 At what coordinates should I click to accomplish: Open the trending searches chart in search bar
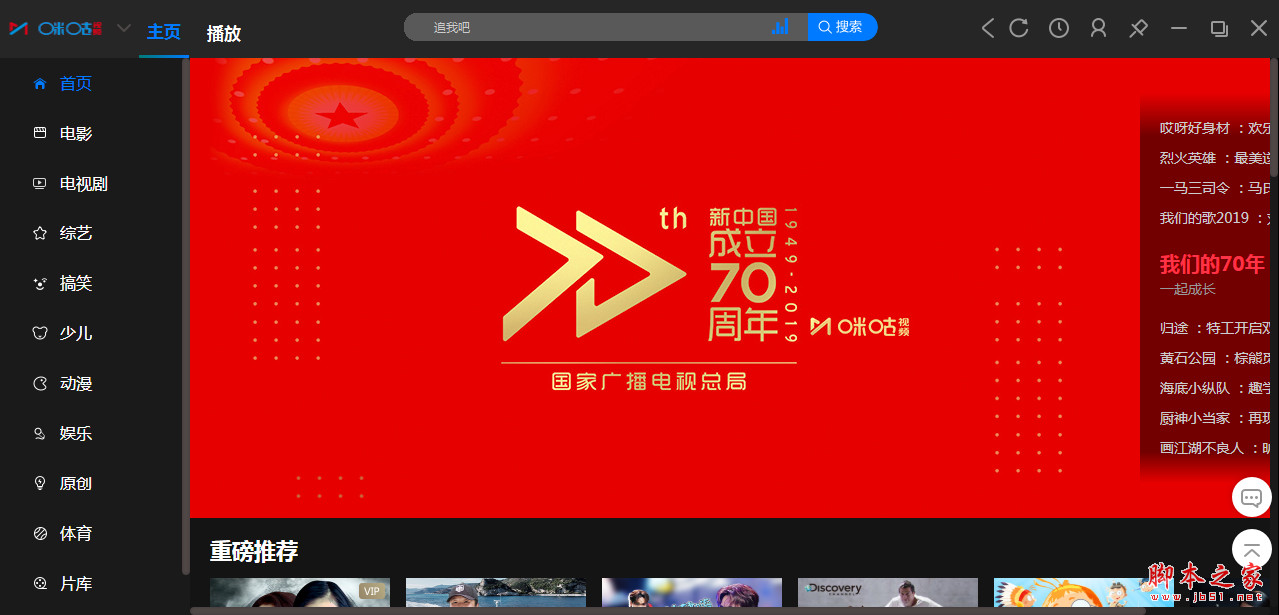[x=781, y=27]
